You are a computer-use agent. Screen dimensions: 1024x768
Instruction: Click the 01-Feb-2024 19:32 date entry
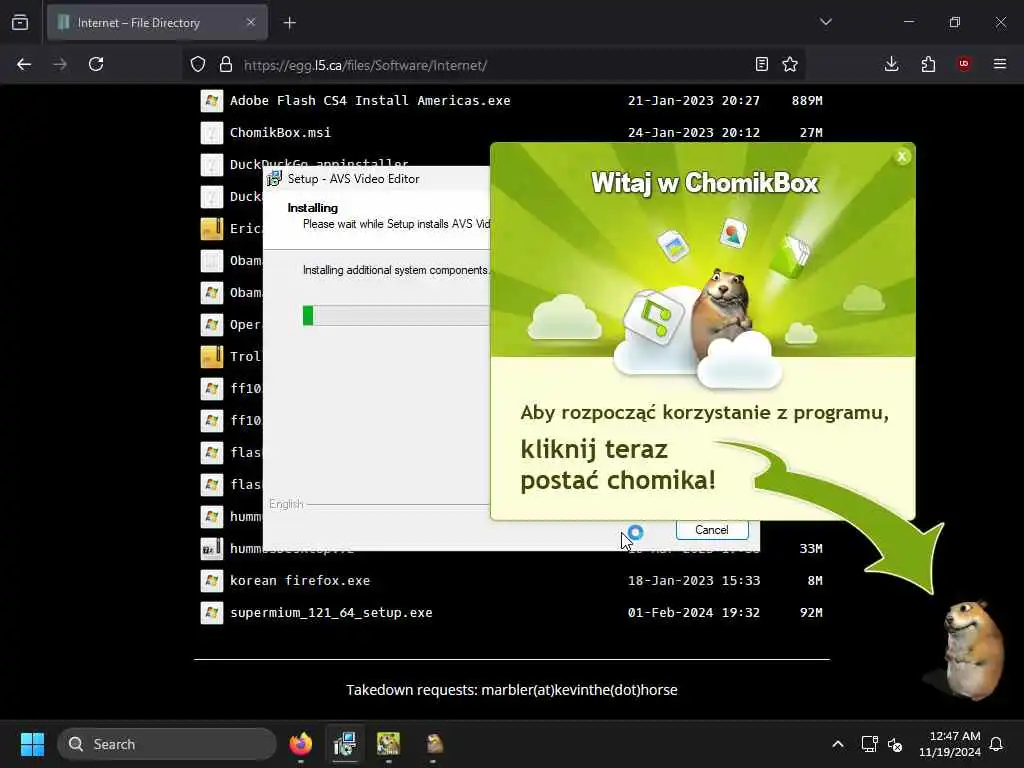coord(694,613)
